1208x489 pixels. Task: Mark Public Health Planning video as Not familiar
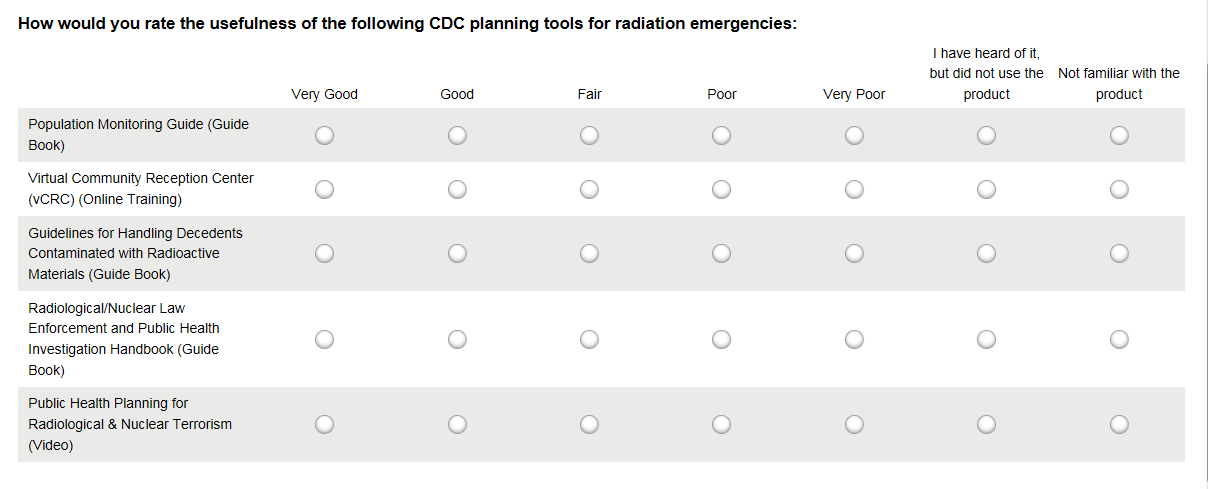(x=1119, y=425)
